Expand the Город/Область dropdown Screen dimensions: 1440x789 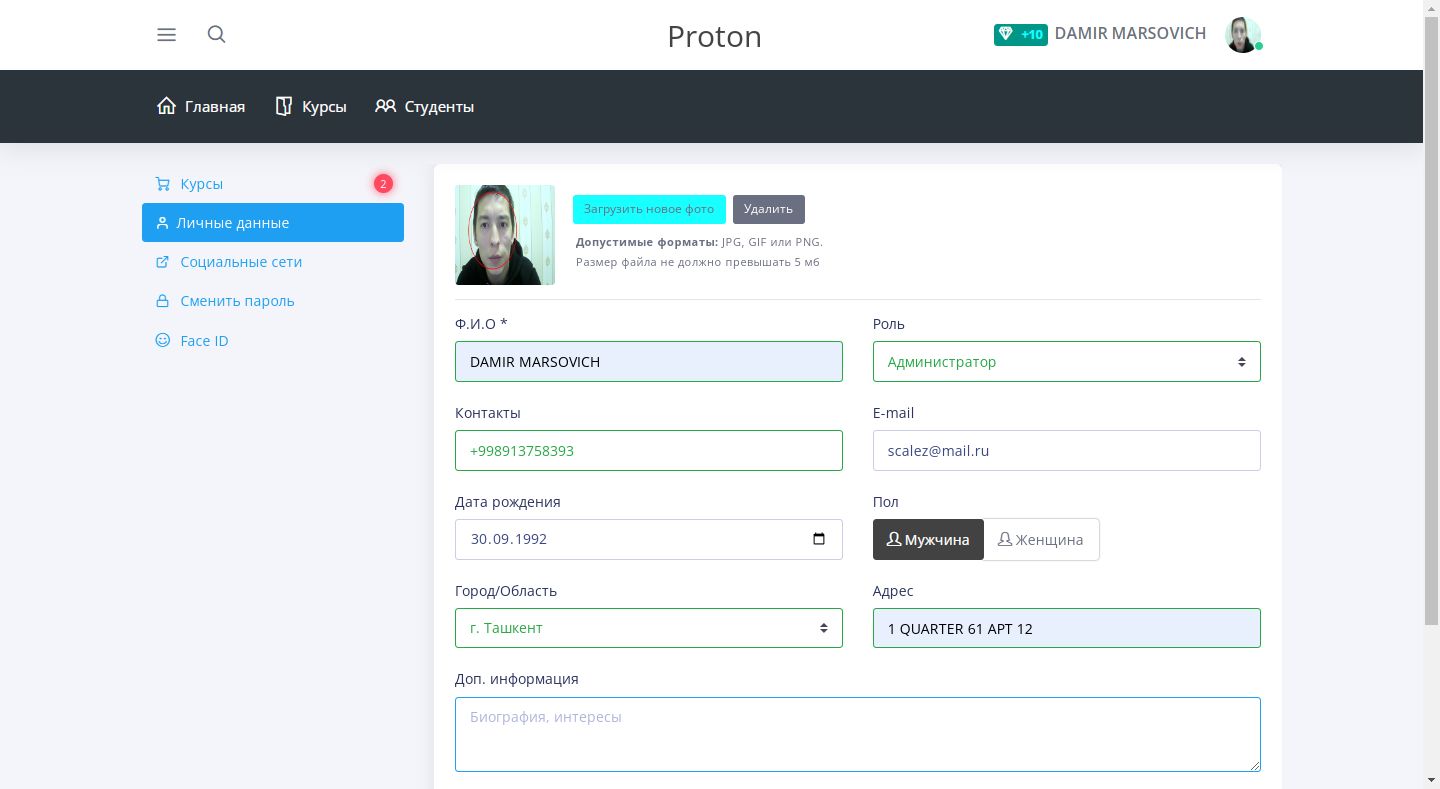point(648,628)
